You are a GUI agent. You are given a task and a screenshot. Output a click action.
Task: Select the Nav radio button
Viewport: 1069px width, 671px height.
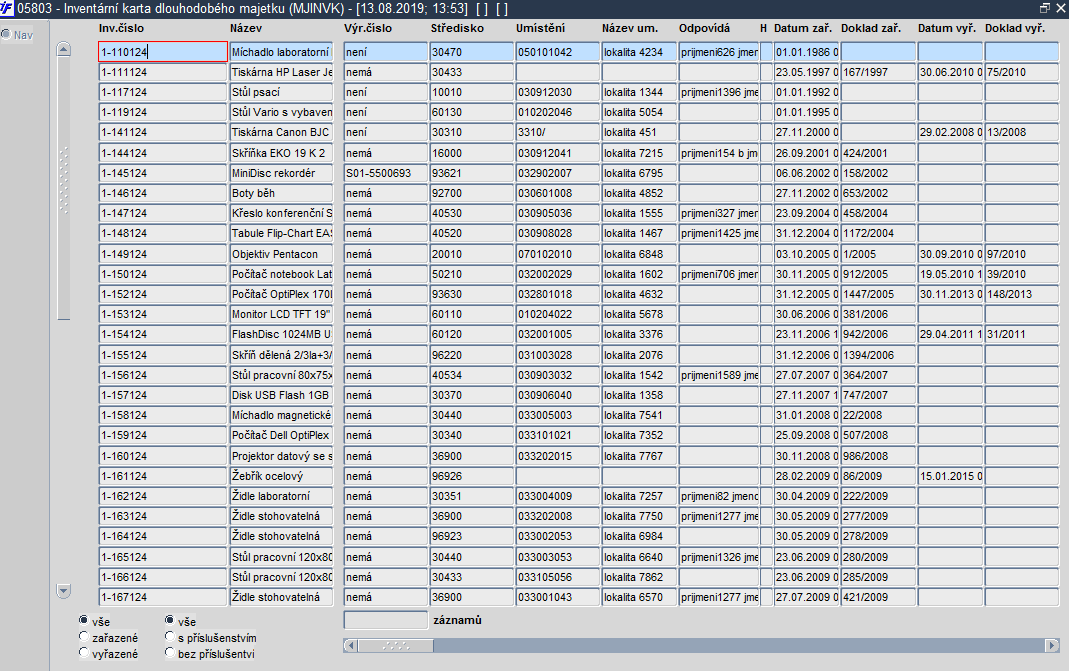click(6, 34)
